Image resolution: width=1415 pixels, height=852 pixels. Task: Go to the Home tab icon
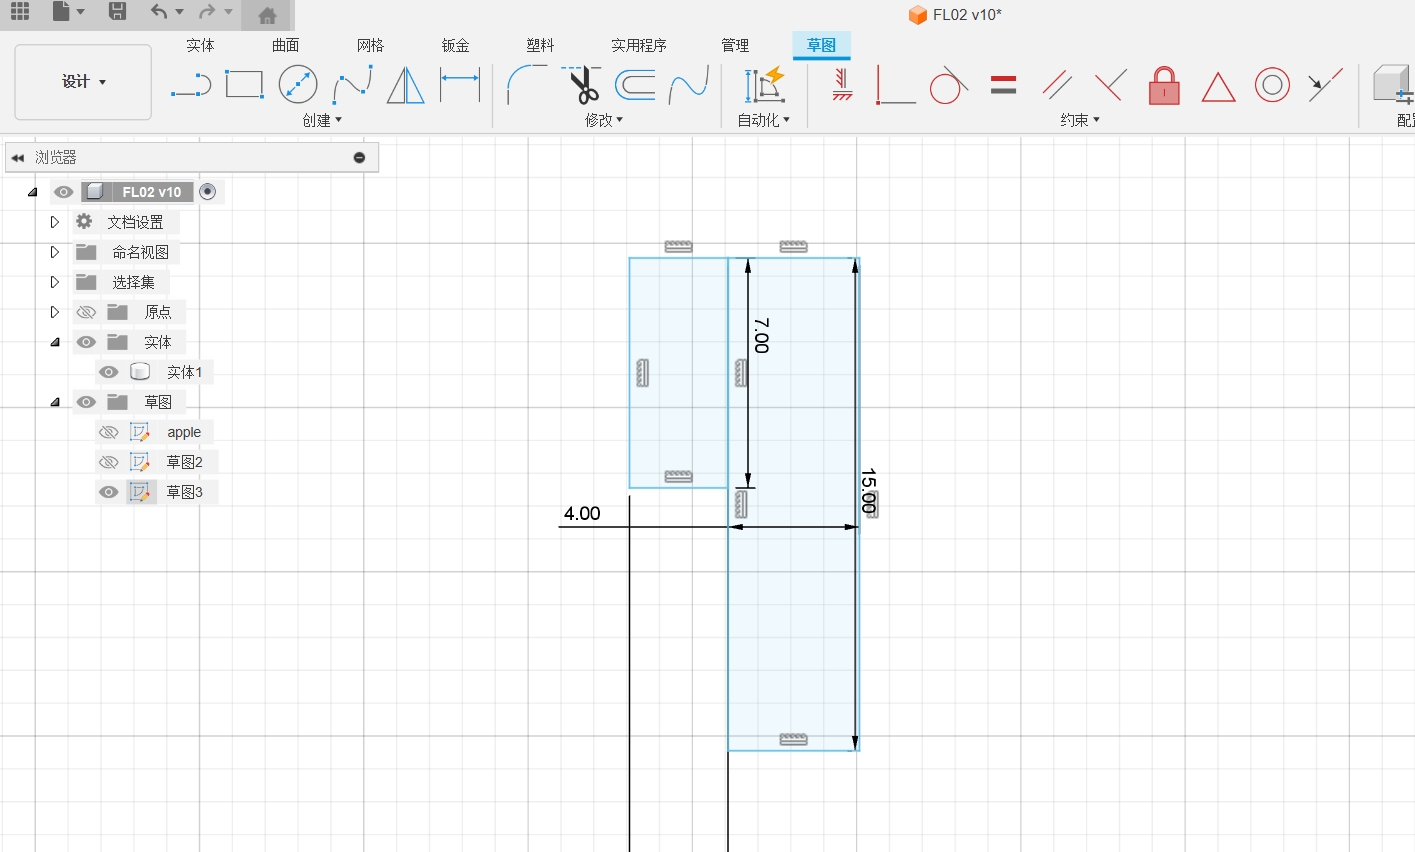tap(267, 15)
